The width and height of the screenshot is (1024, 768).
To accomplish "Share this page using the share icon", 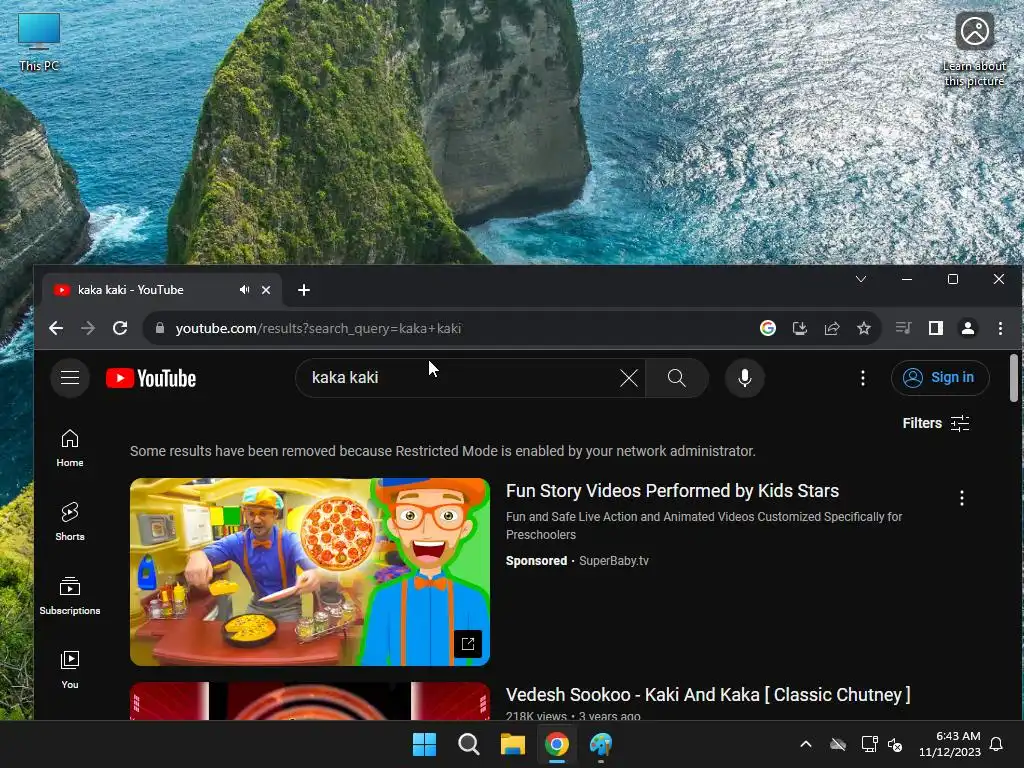I will pyautogui.click(x=832, y=328).
